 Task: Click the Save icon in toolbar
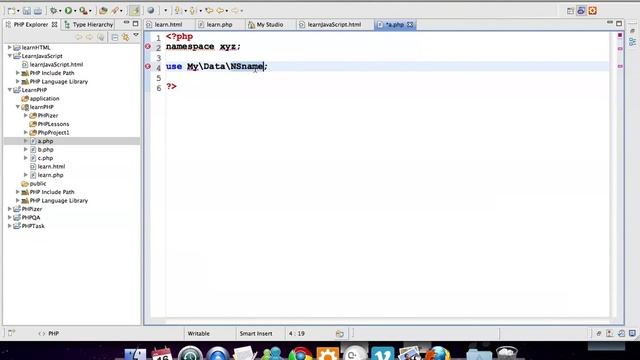coord(27,11)
